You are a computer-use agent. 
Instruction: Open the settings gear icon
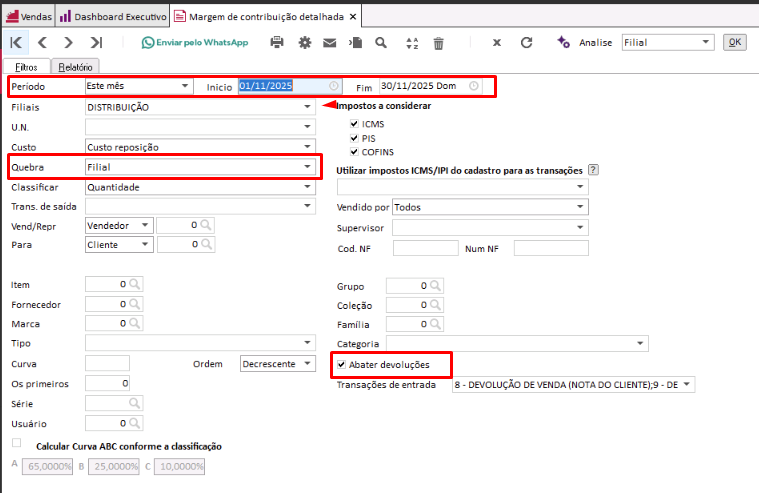[304, 43]
